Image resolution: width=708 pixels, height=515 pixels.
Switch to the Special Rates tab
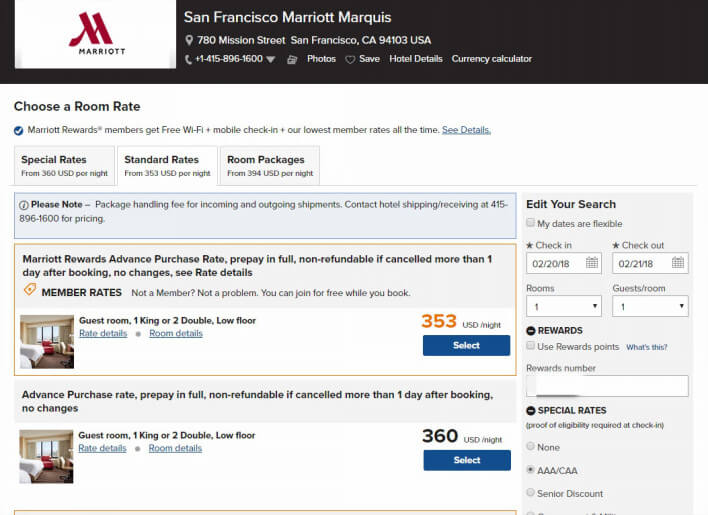tap(64, 165)
